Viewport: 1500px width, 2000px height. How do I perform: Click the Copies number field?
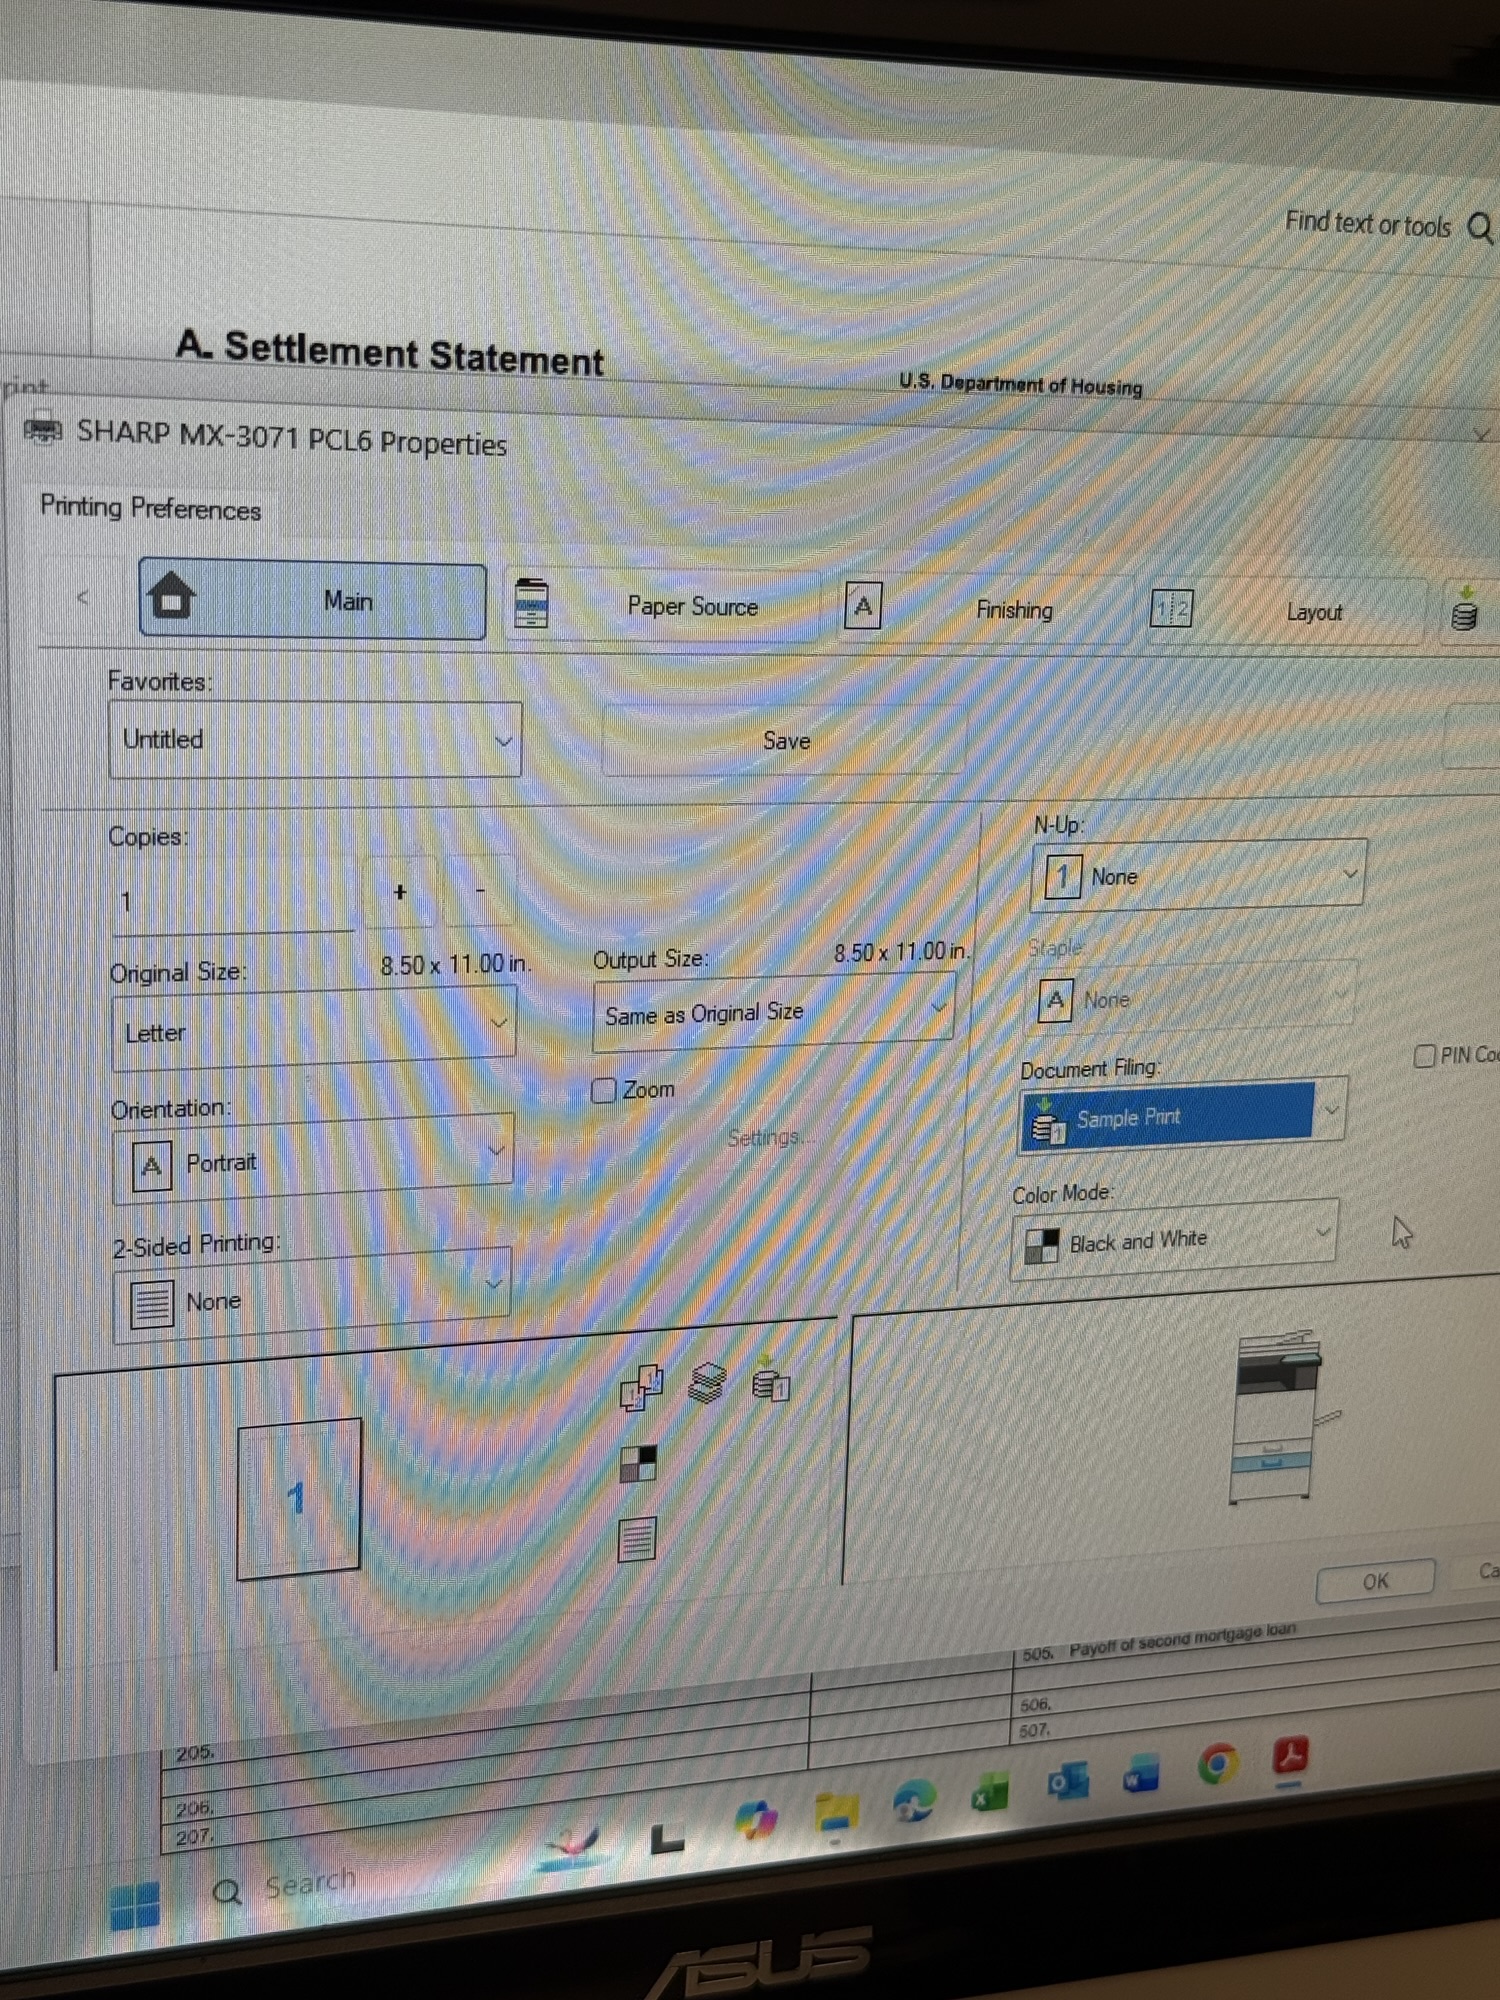[x=233, y=901]
